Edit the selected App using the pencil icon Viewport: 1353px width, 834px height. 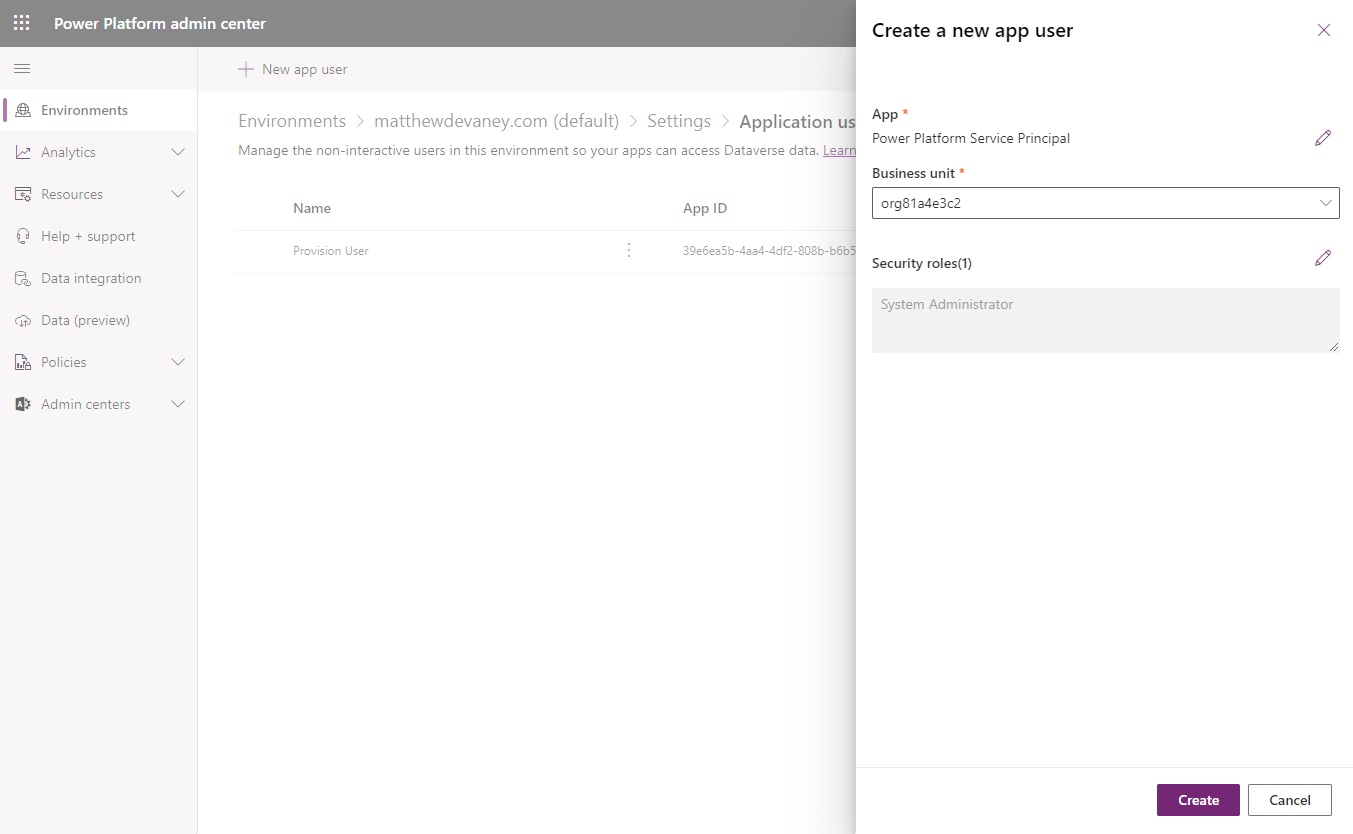pos(1323,137)
